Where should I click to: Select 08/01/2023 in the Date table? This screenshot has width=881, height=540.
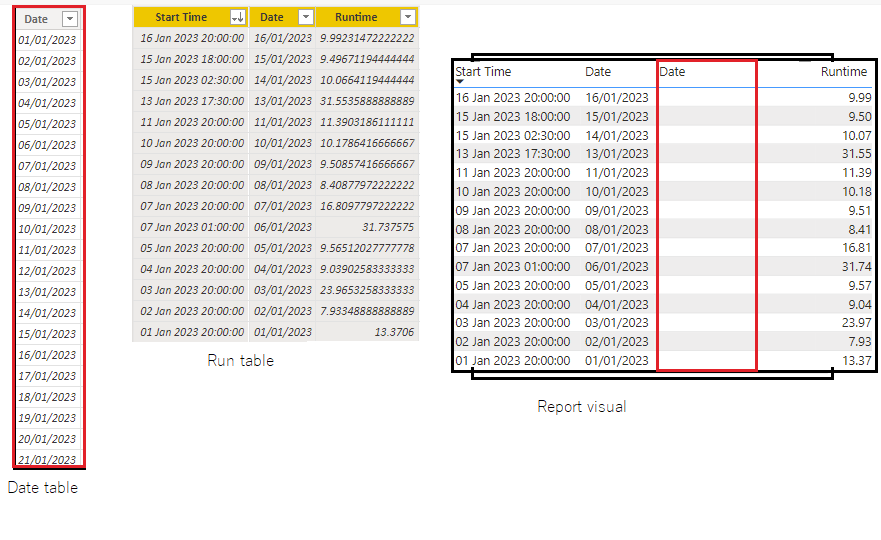pos(47,187)
